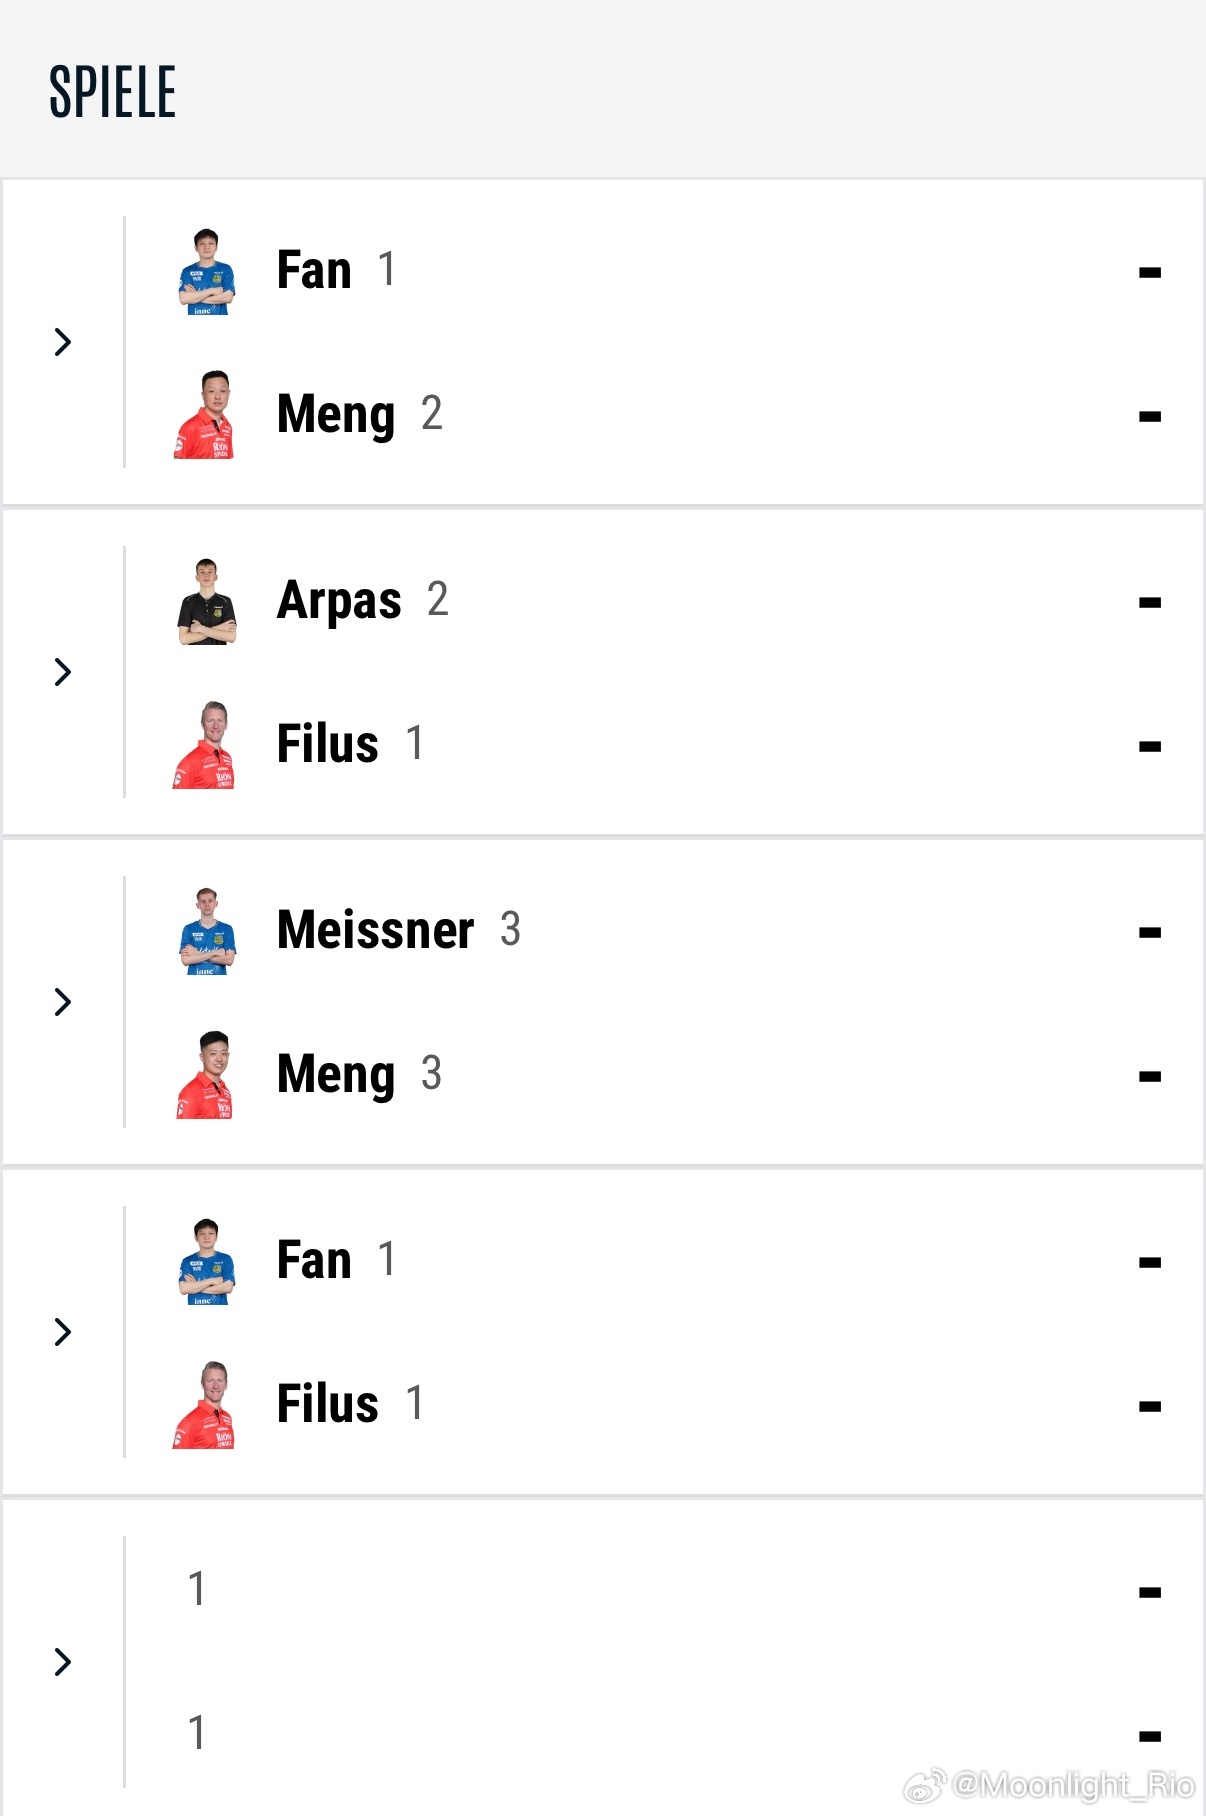Open player name Meissner
The width and height of the screenshot is (1206, 1816).
pos(375,930)
